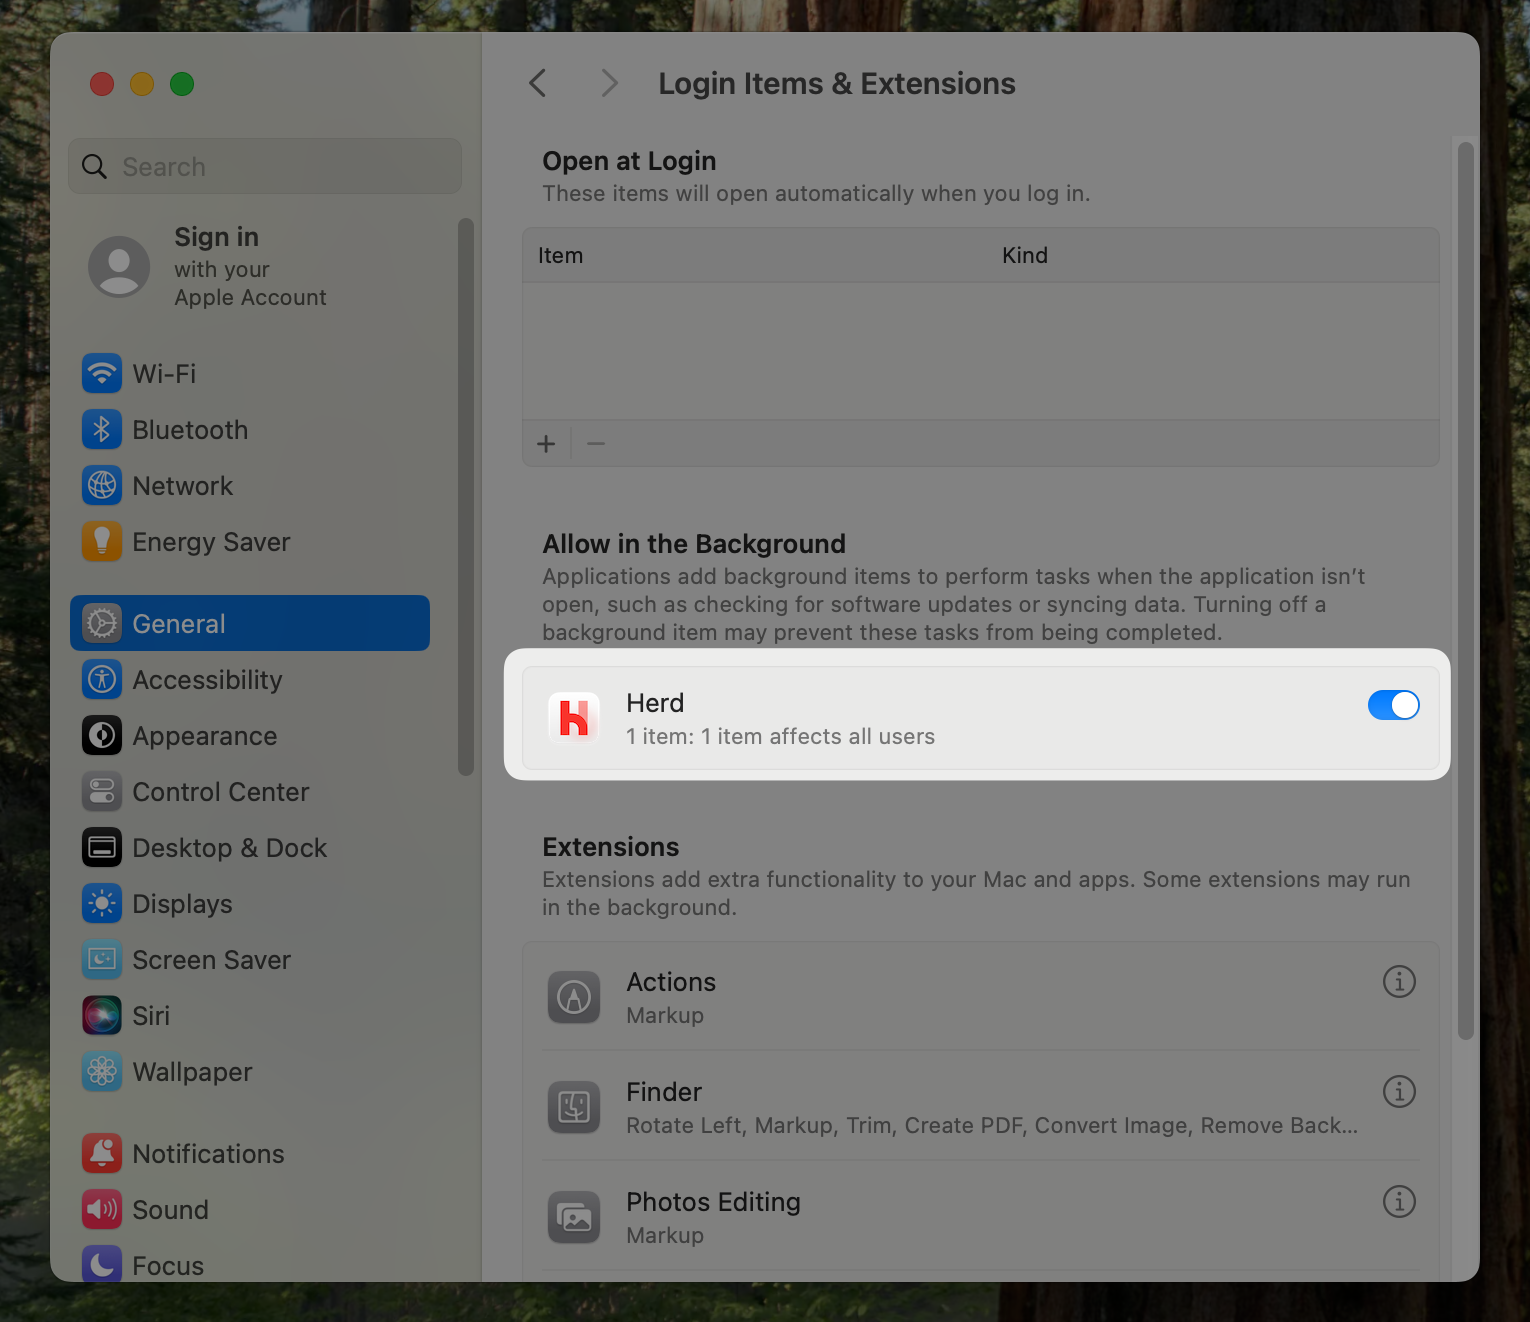Click the Desktop & Dock icon

tap(102, 848)
